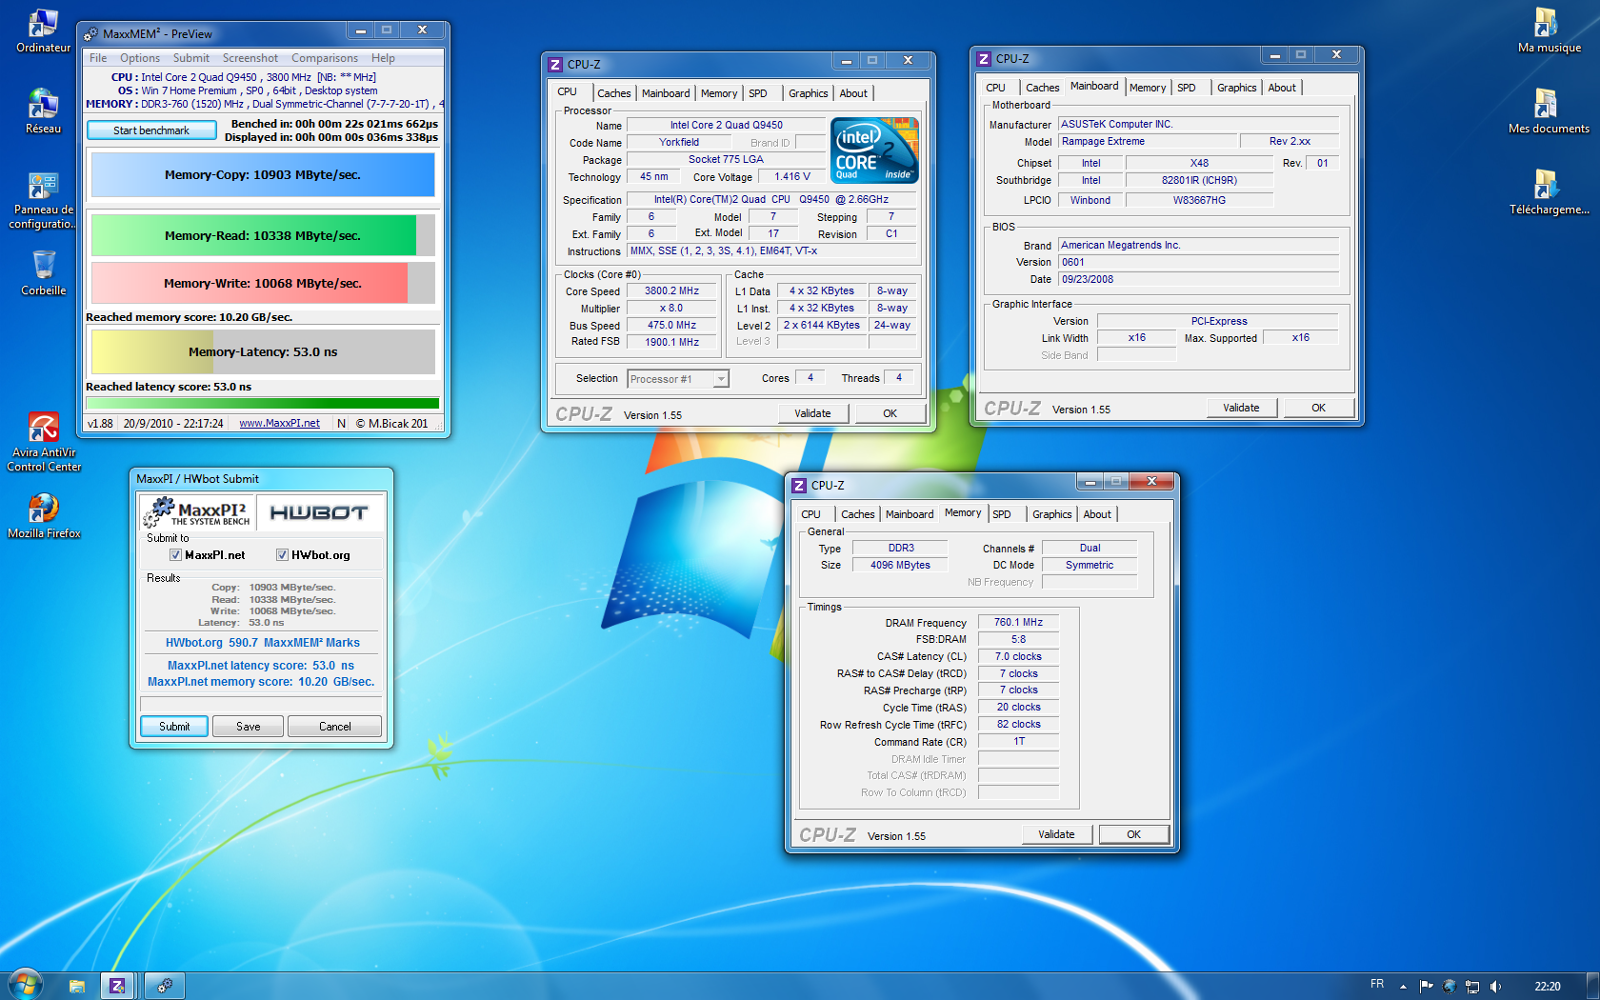Click the Rampage Extreme model field
Image resolution: width=1600 pixels, height=1000 pixels.
(x=1148, y=142)
